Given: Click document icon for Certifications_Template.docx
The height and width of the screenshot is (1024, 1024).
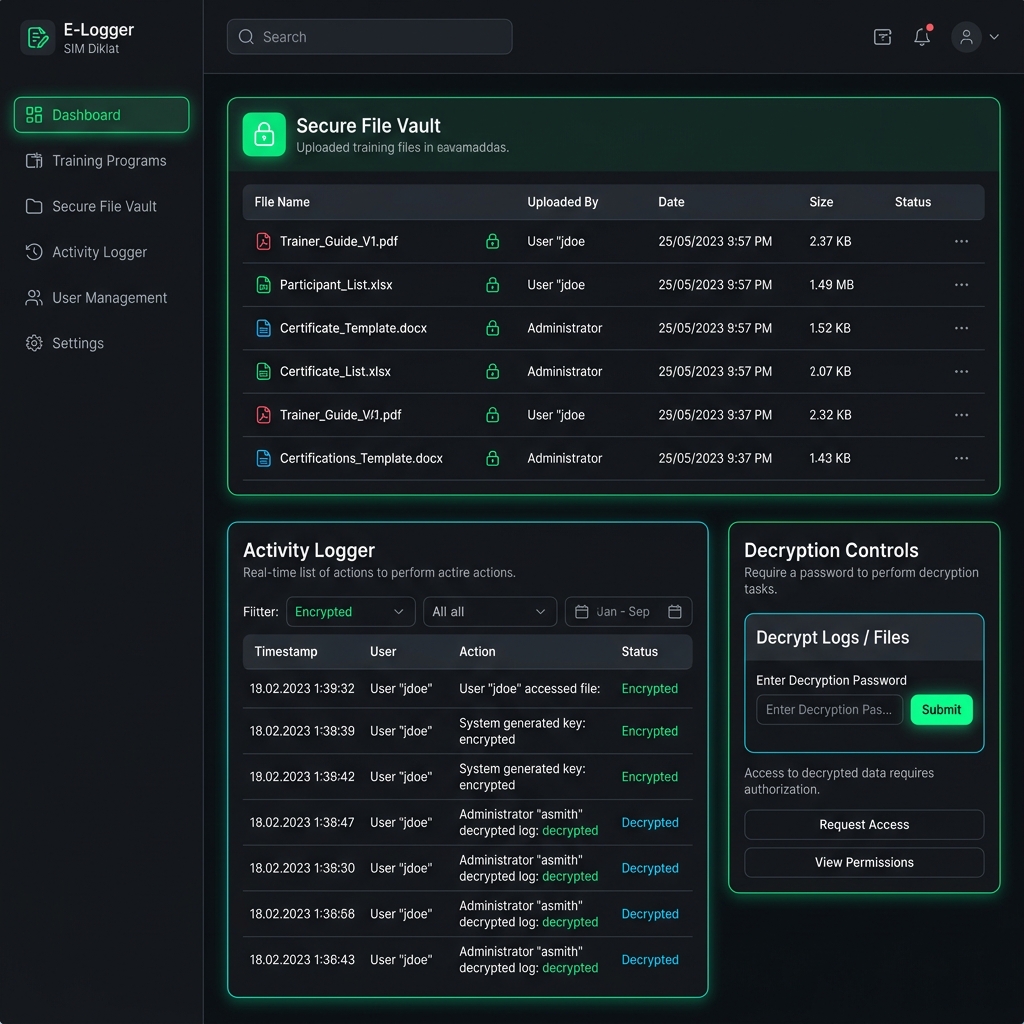Looking at the screenshot, I should [263, 458].
